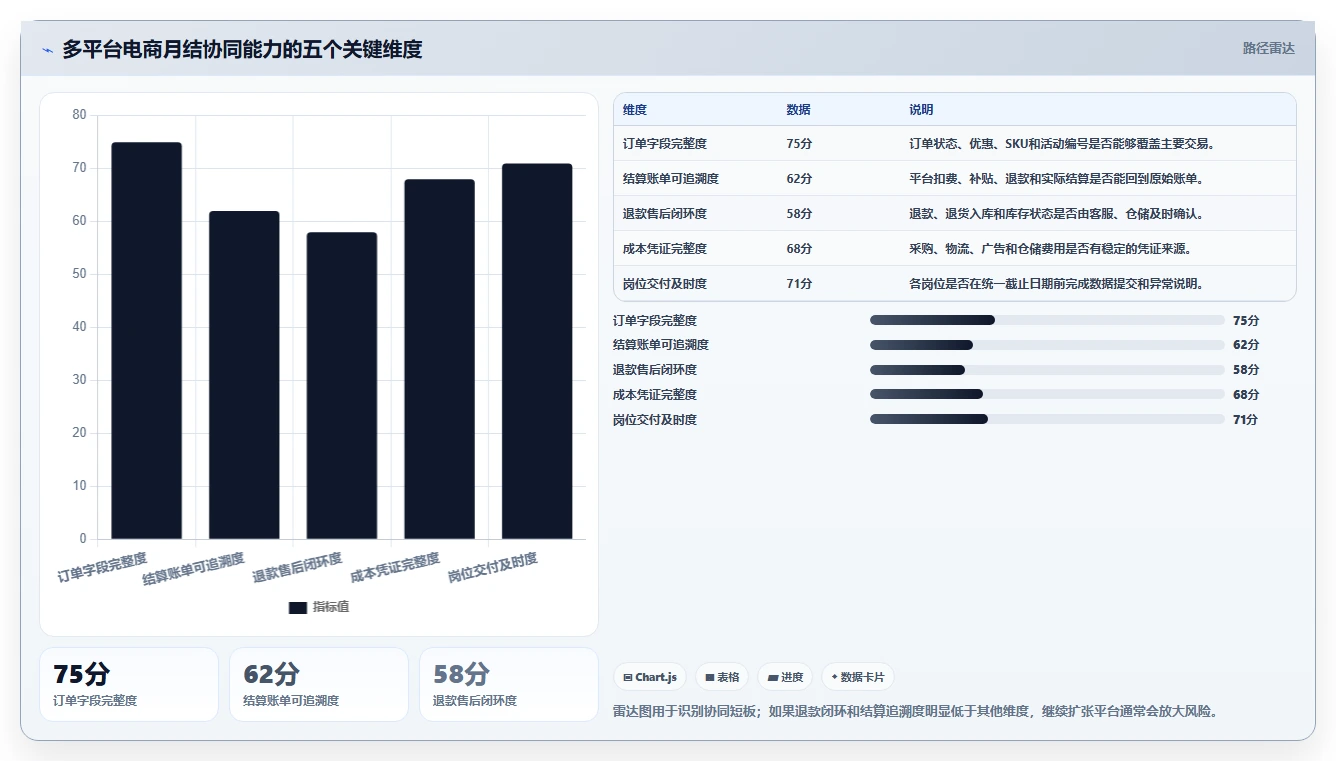The height and width of the screenshot is (761, 1336).
Task: Click the 订单字段完整度 bar in chart
Action: point(146,341)
